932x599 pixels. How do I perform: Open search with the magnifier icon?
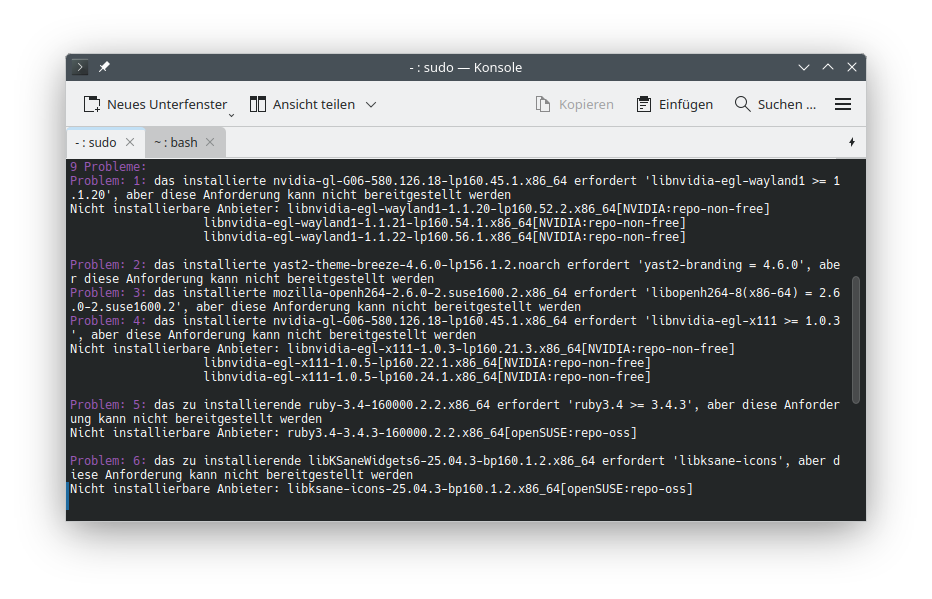742,104
